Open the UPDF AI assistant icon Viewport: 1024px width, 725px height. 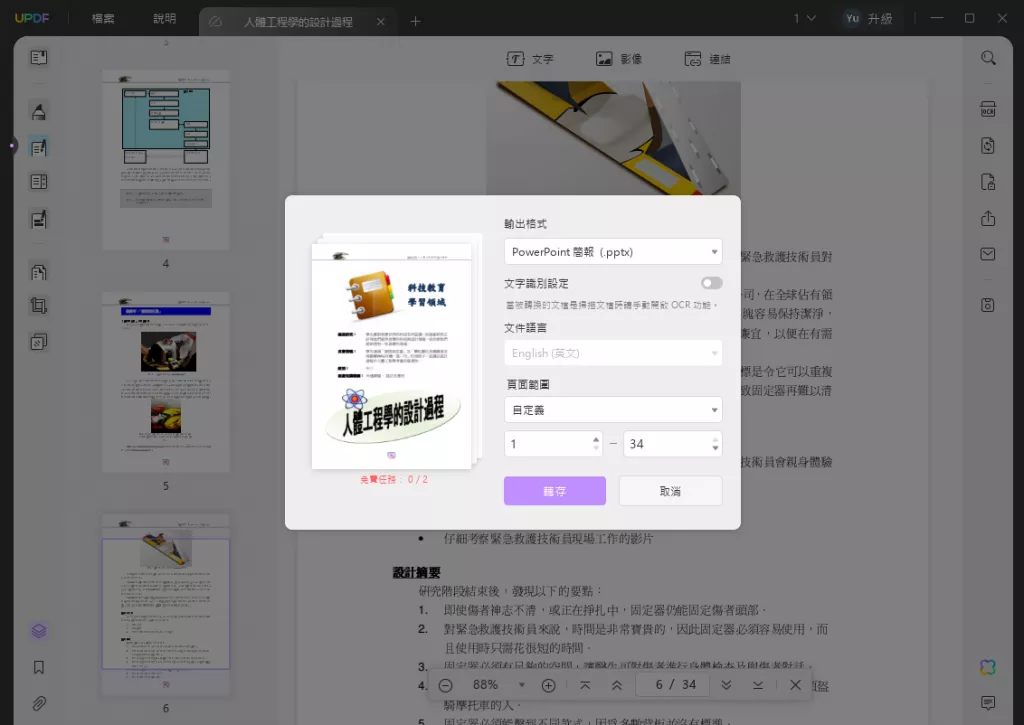click(x=988, y=667)
